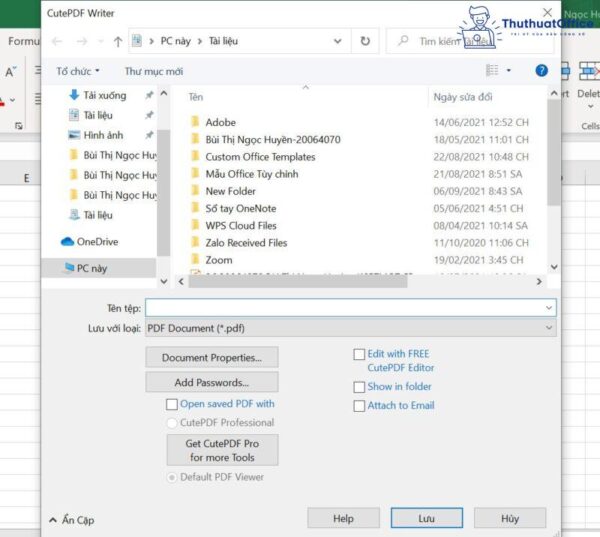Click PC này in the breadcrumb path
Image resolution: width=600 pixels, height=537 pixels.
tap(175, 41)
